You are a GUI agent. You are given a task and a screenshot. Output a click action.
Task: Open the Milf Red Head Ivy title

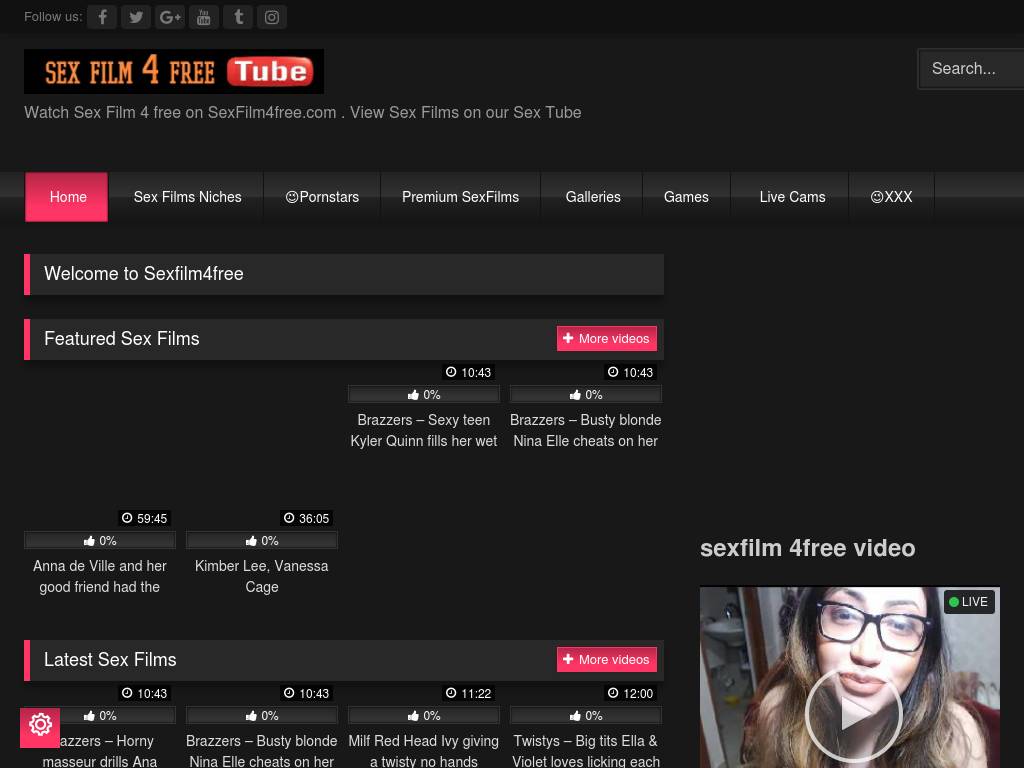[x=424, y=751]
